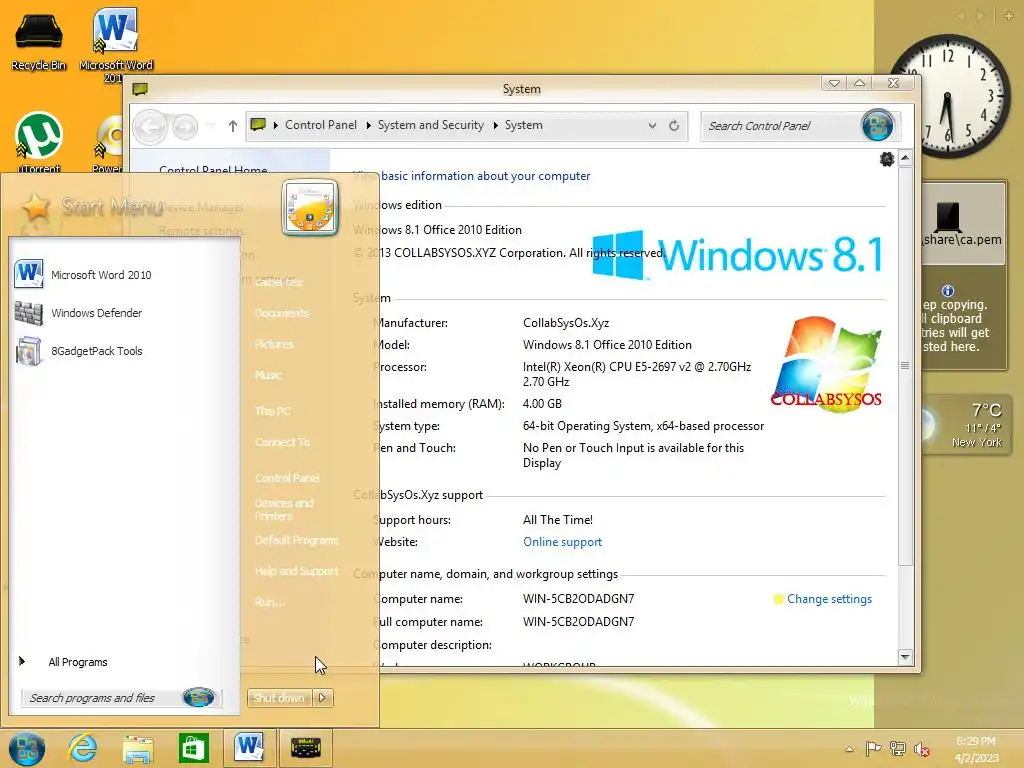This screenshot has height=768, width=1024.
Task: Click Run... in Start Menu
Action: tap(270, 601)
